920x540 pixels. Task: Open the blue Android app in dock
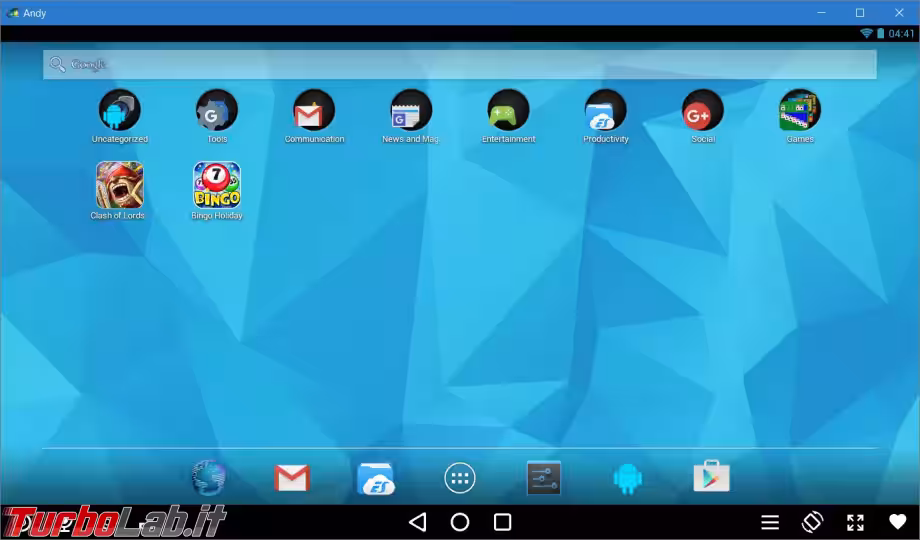628,478
